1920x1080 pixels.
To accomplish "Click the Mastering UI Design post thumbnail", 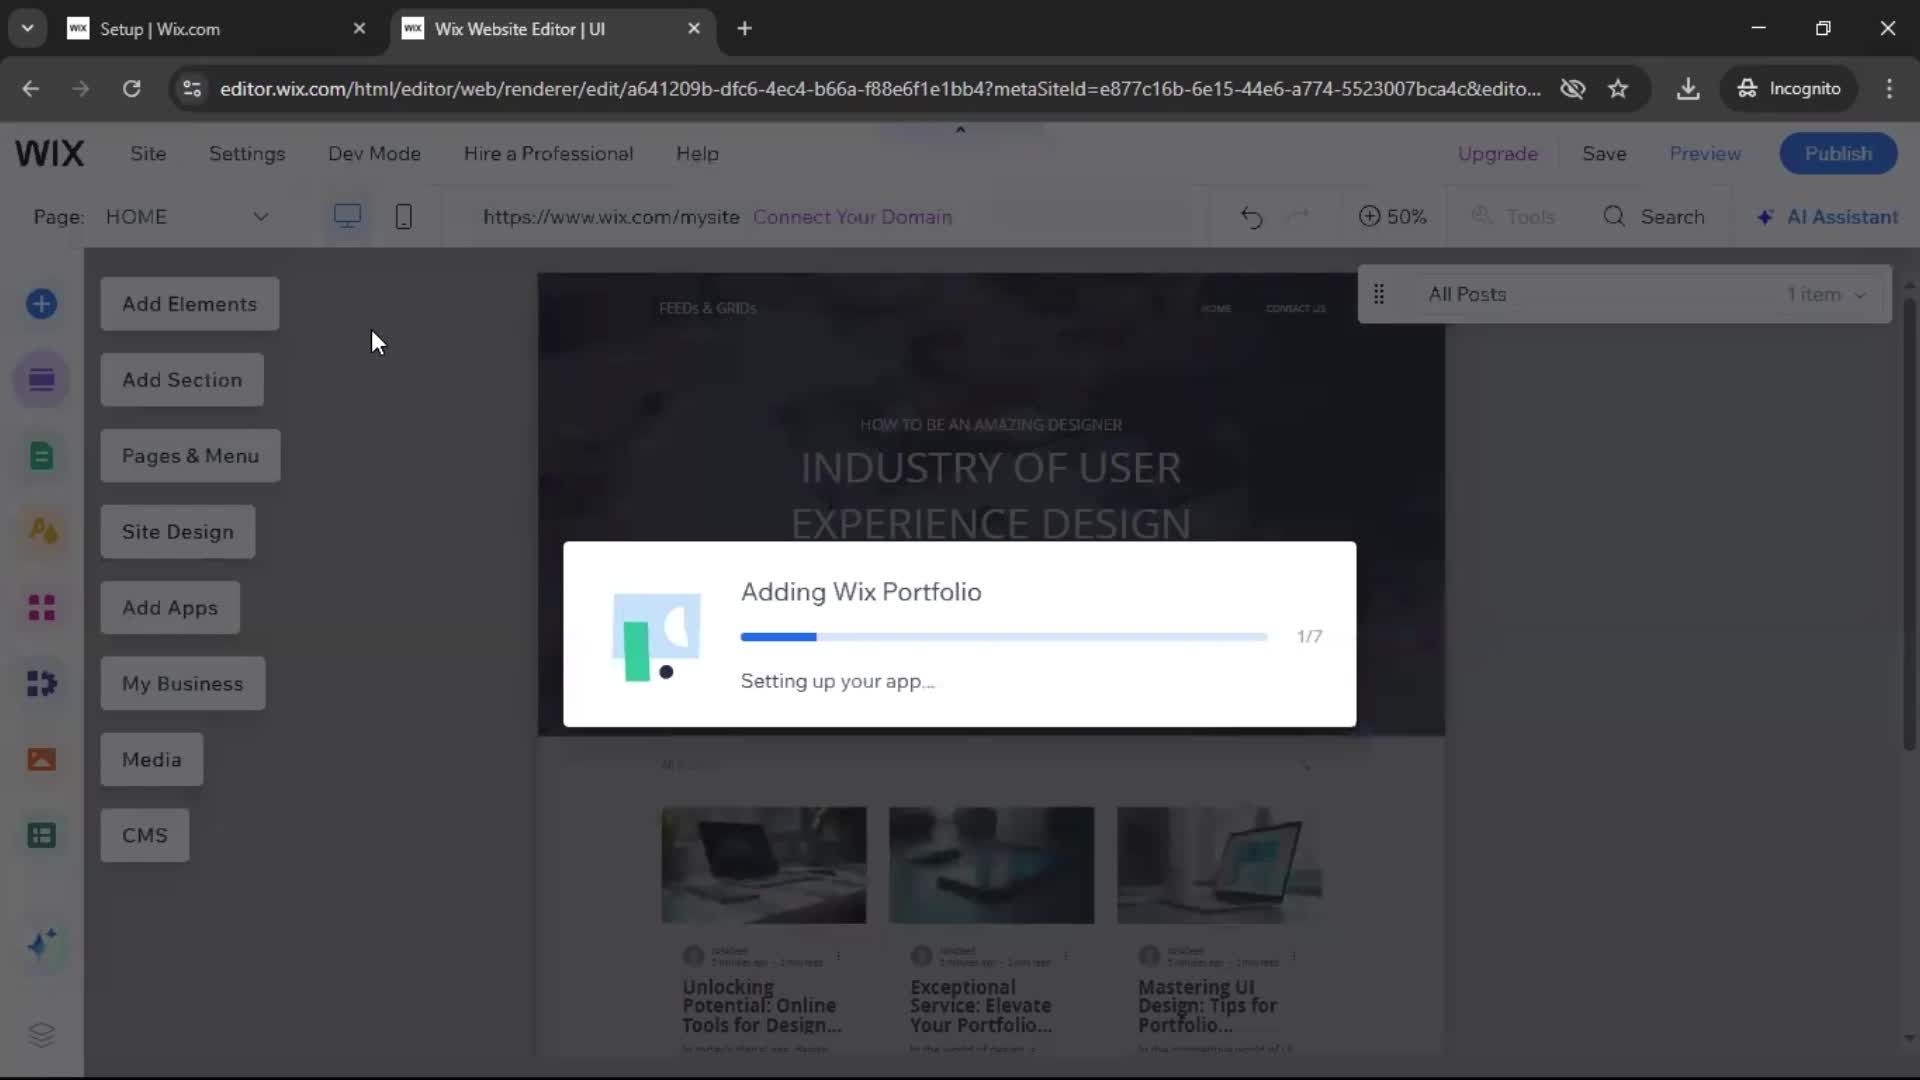I will tap(1219, 865).
